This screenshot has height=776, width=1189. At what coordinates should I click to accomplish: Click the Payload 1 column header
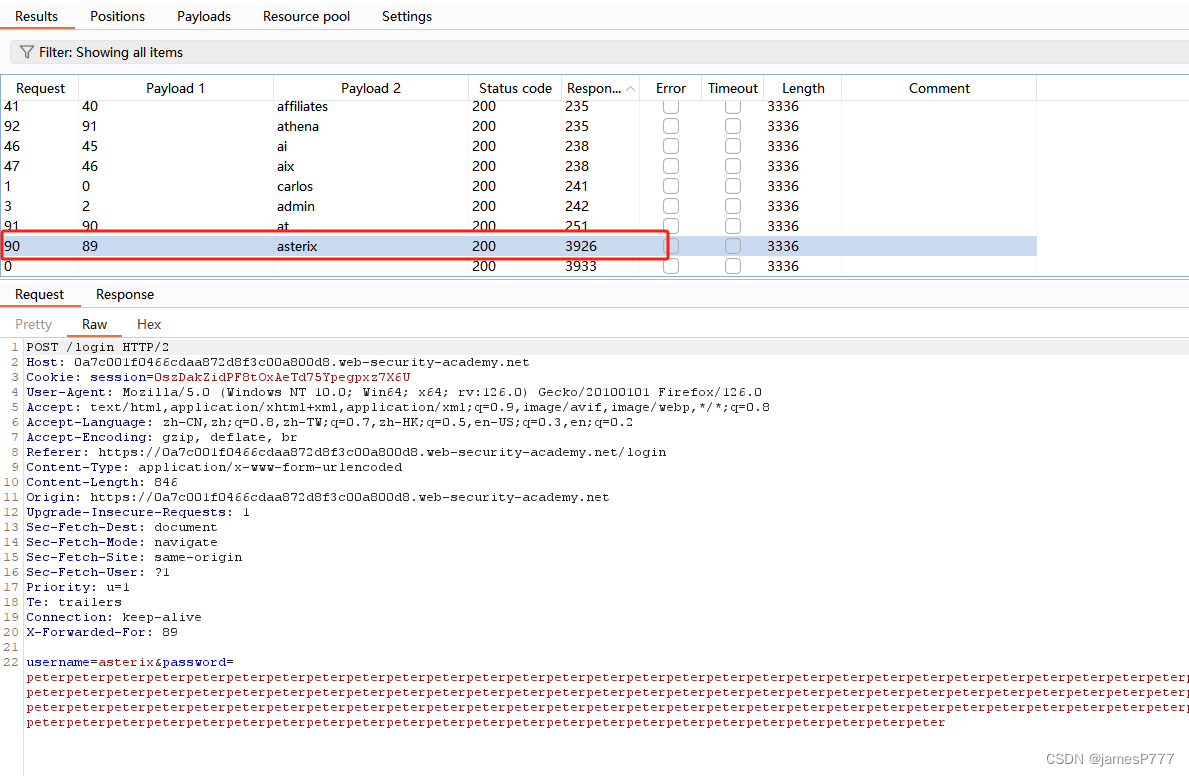coord(174,88)
